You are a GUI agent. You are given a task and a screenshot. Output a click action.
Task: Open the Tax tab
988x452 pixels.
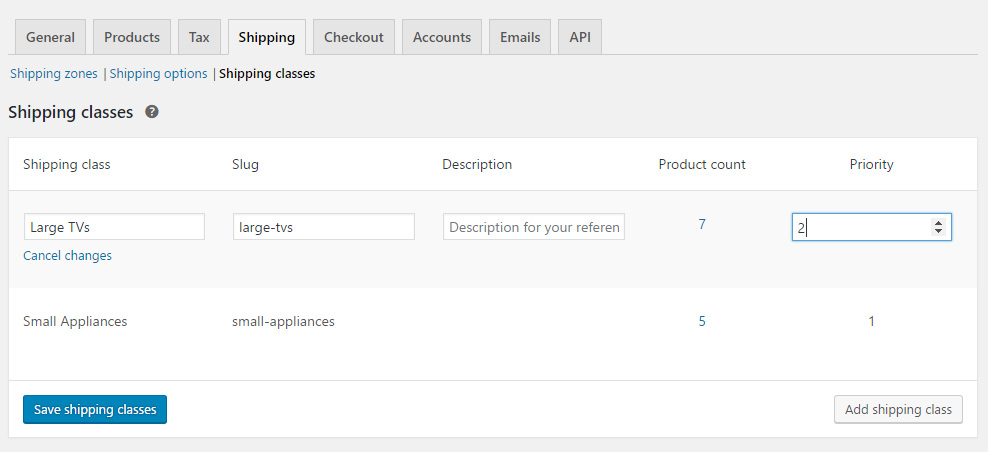click(199, 37)
